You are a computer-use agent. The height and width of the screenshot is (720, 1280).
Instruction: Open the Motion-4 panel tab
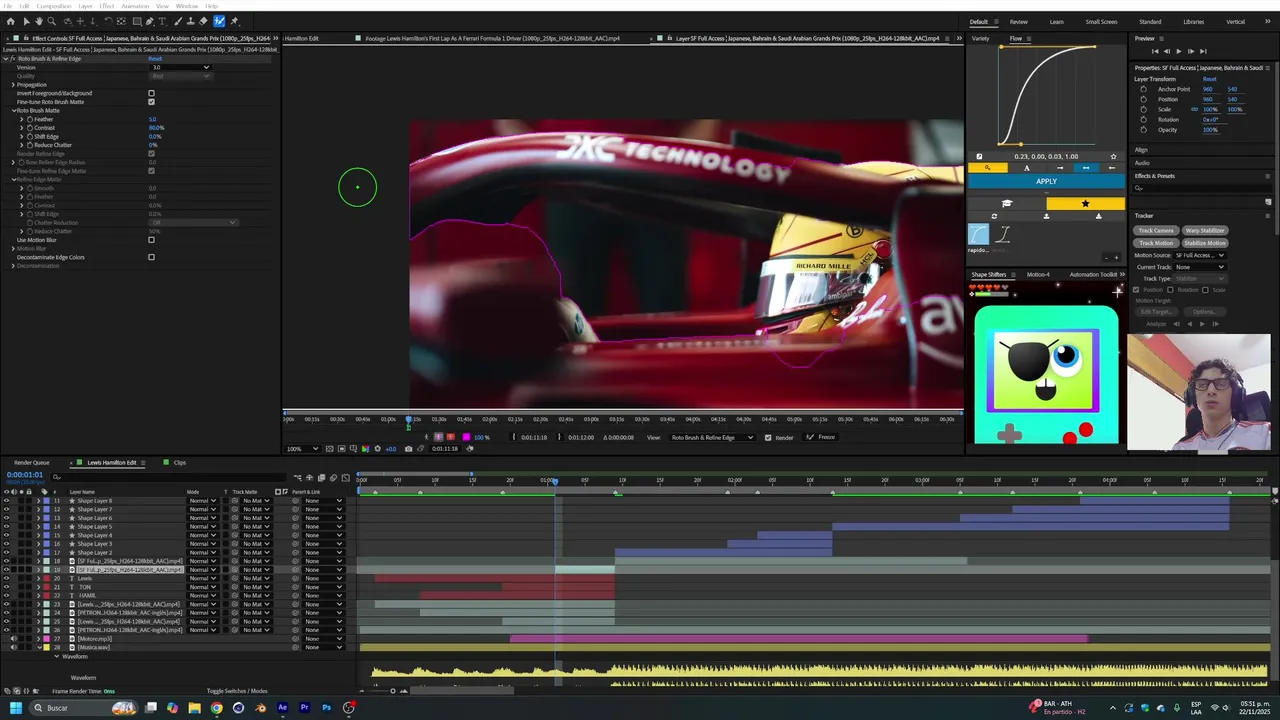click(x=1038, y=274)
